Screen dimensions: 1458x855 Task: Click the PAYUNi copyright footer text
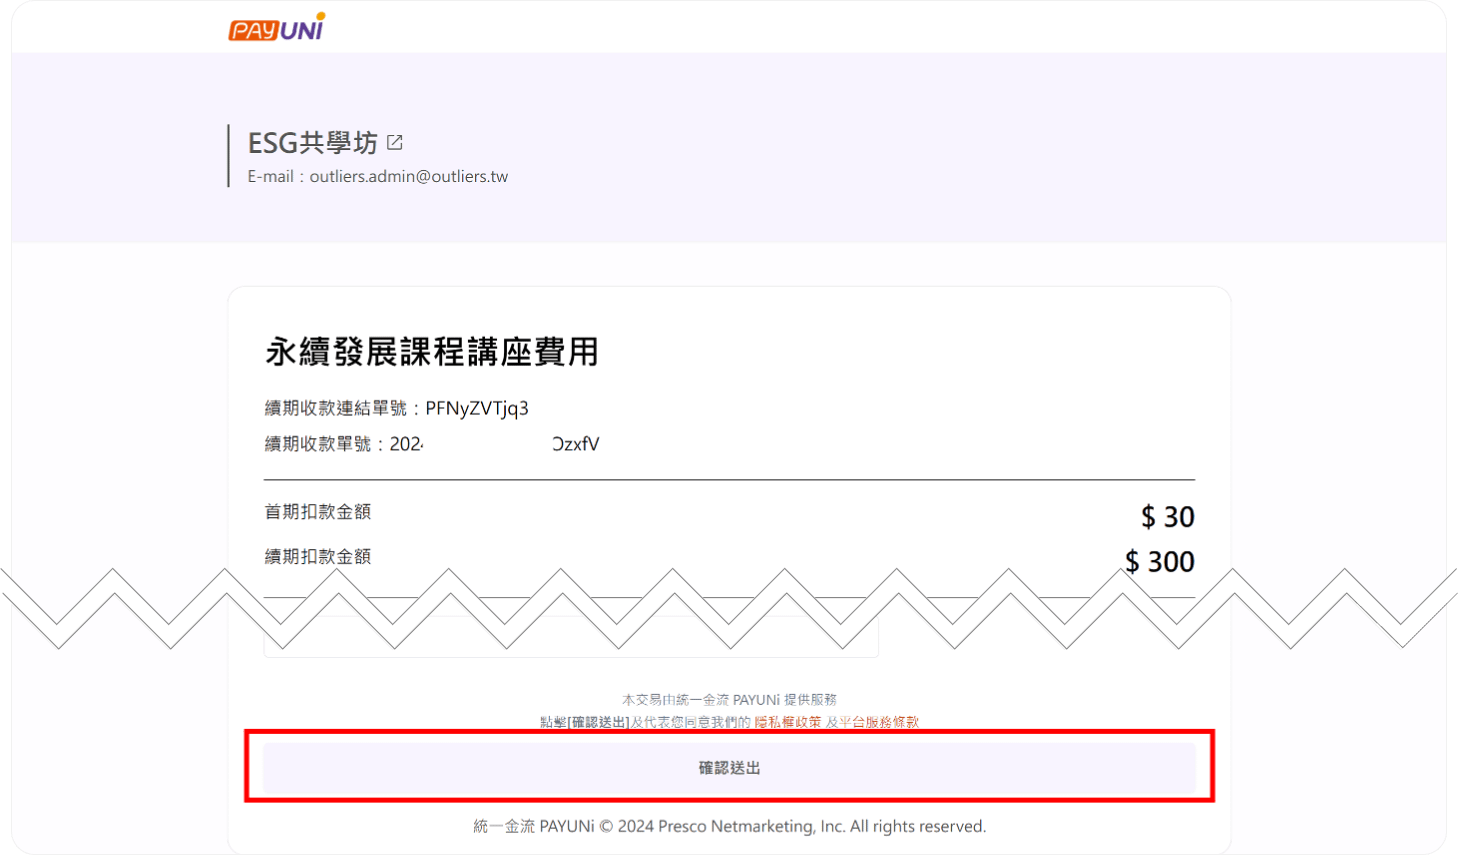coord(729,826)
